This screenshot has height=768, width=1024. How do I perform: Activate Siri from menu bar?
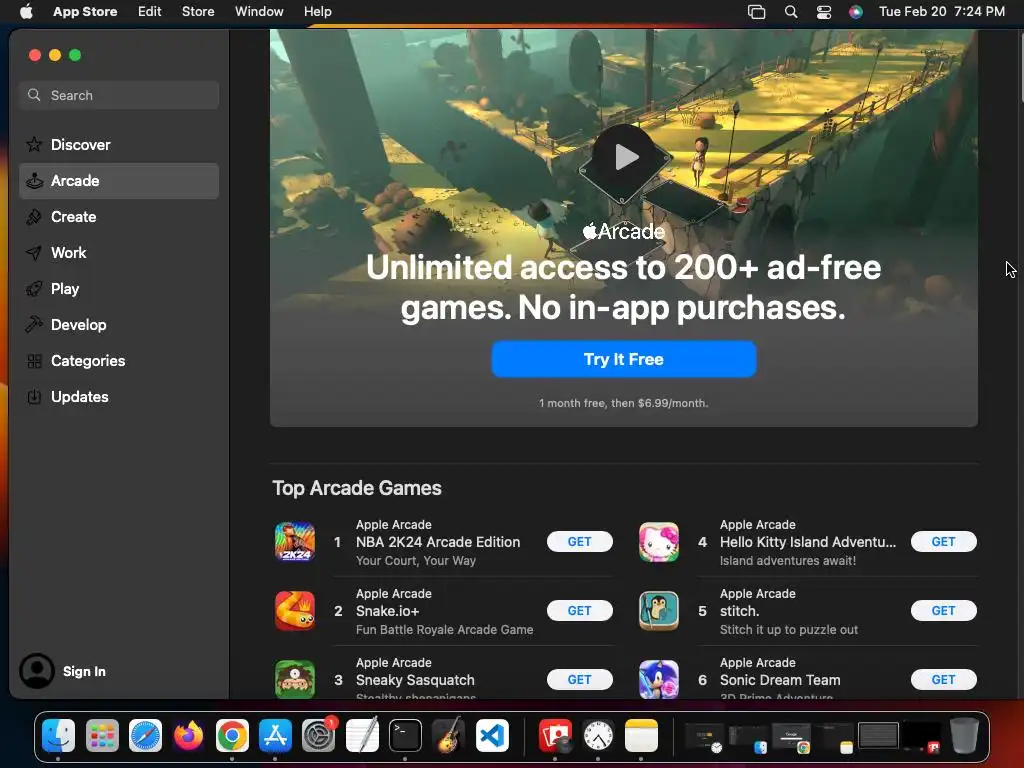856,11
